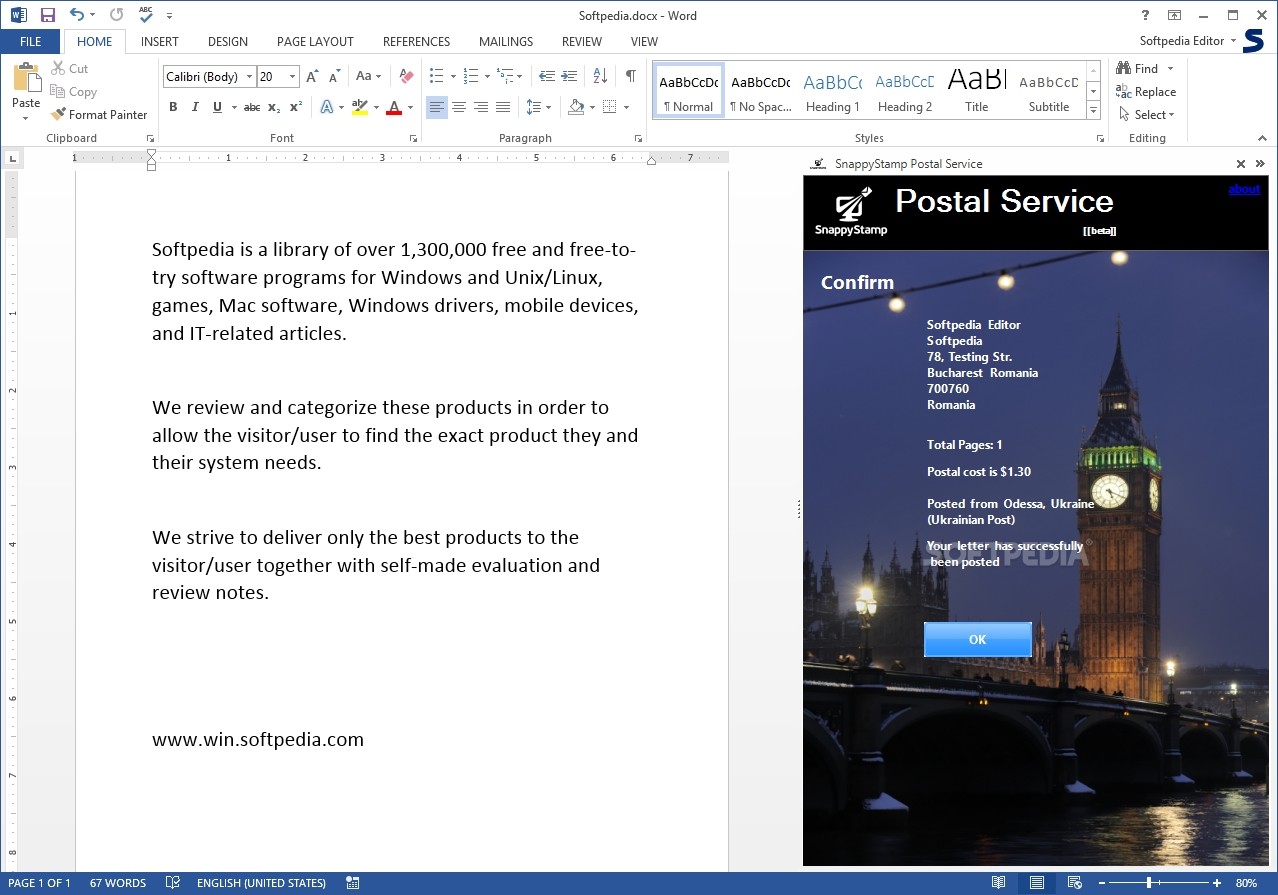1278x895 pixels.
Task: Toggle bulleted list
Action: coord(436,76)
